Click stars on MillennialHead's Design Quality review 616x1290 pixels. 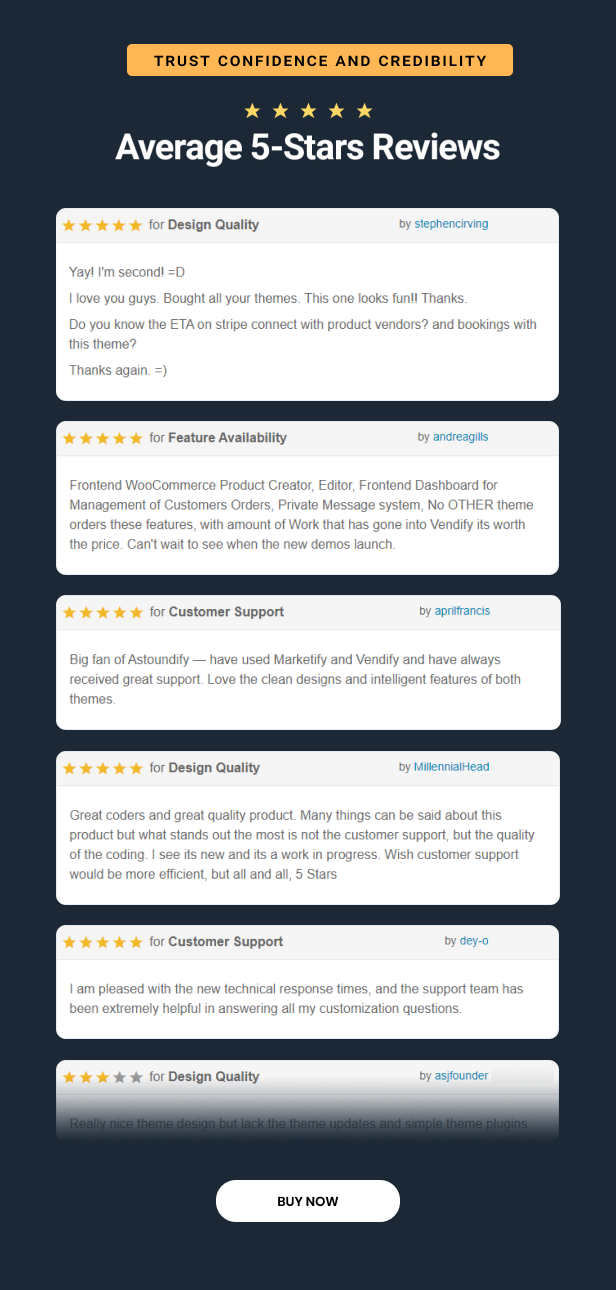pyautogui.click(x=102, y=768)
